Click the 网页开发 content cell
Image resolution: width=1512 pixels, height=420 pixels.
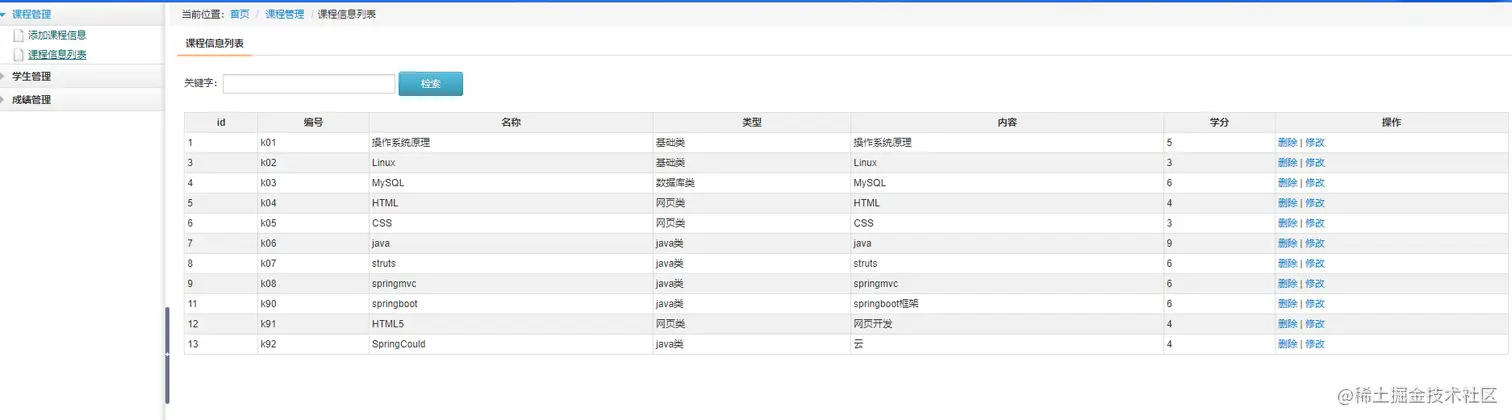point(1007,324)
